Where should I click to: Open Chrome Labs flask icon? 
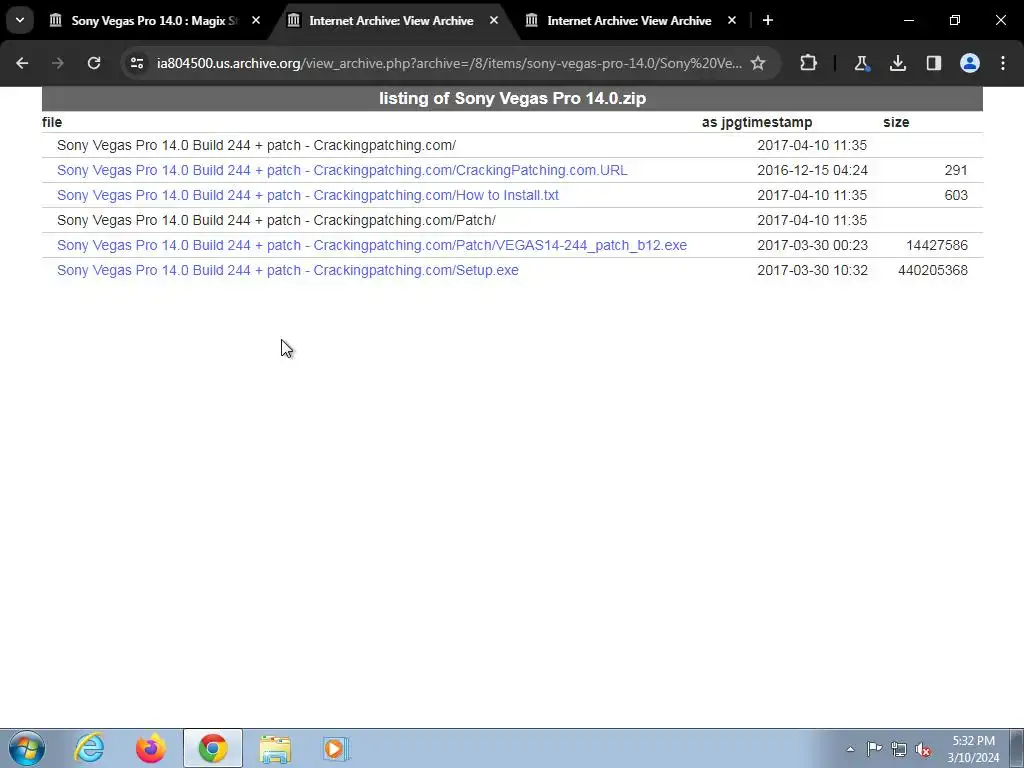tap(861, 63)
